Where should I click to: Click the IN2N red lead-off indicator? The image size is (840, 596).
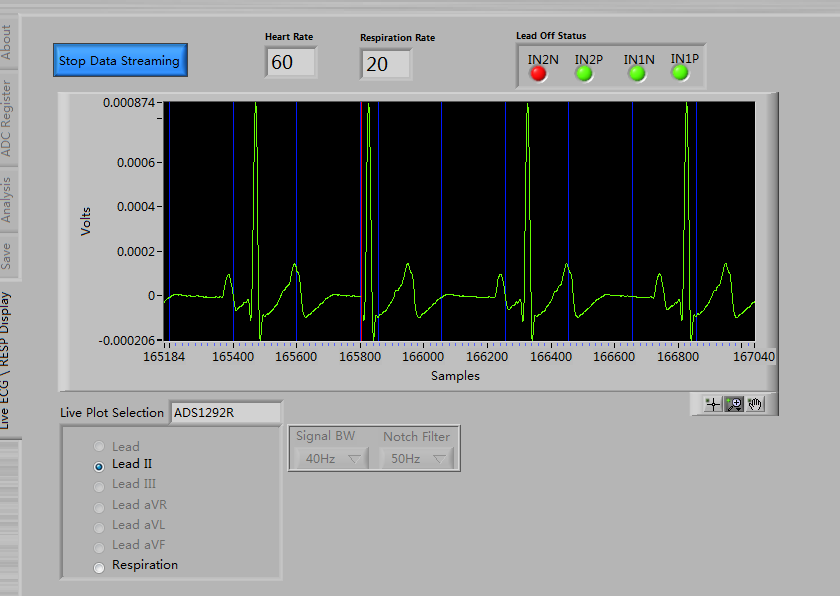(538, 73)
